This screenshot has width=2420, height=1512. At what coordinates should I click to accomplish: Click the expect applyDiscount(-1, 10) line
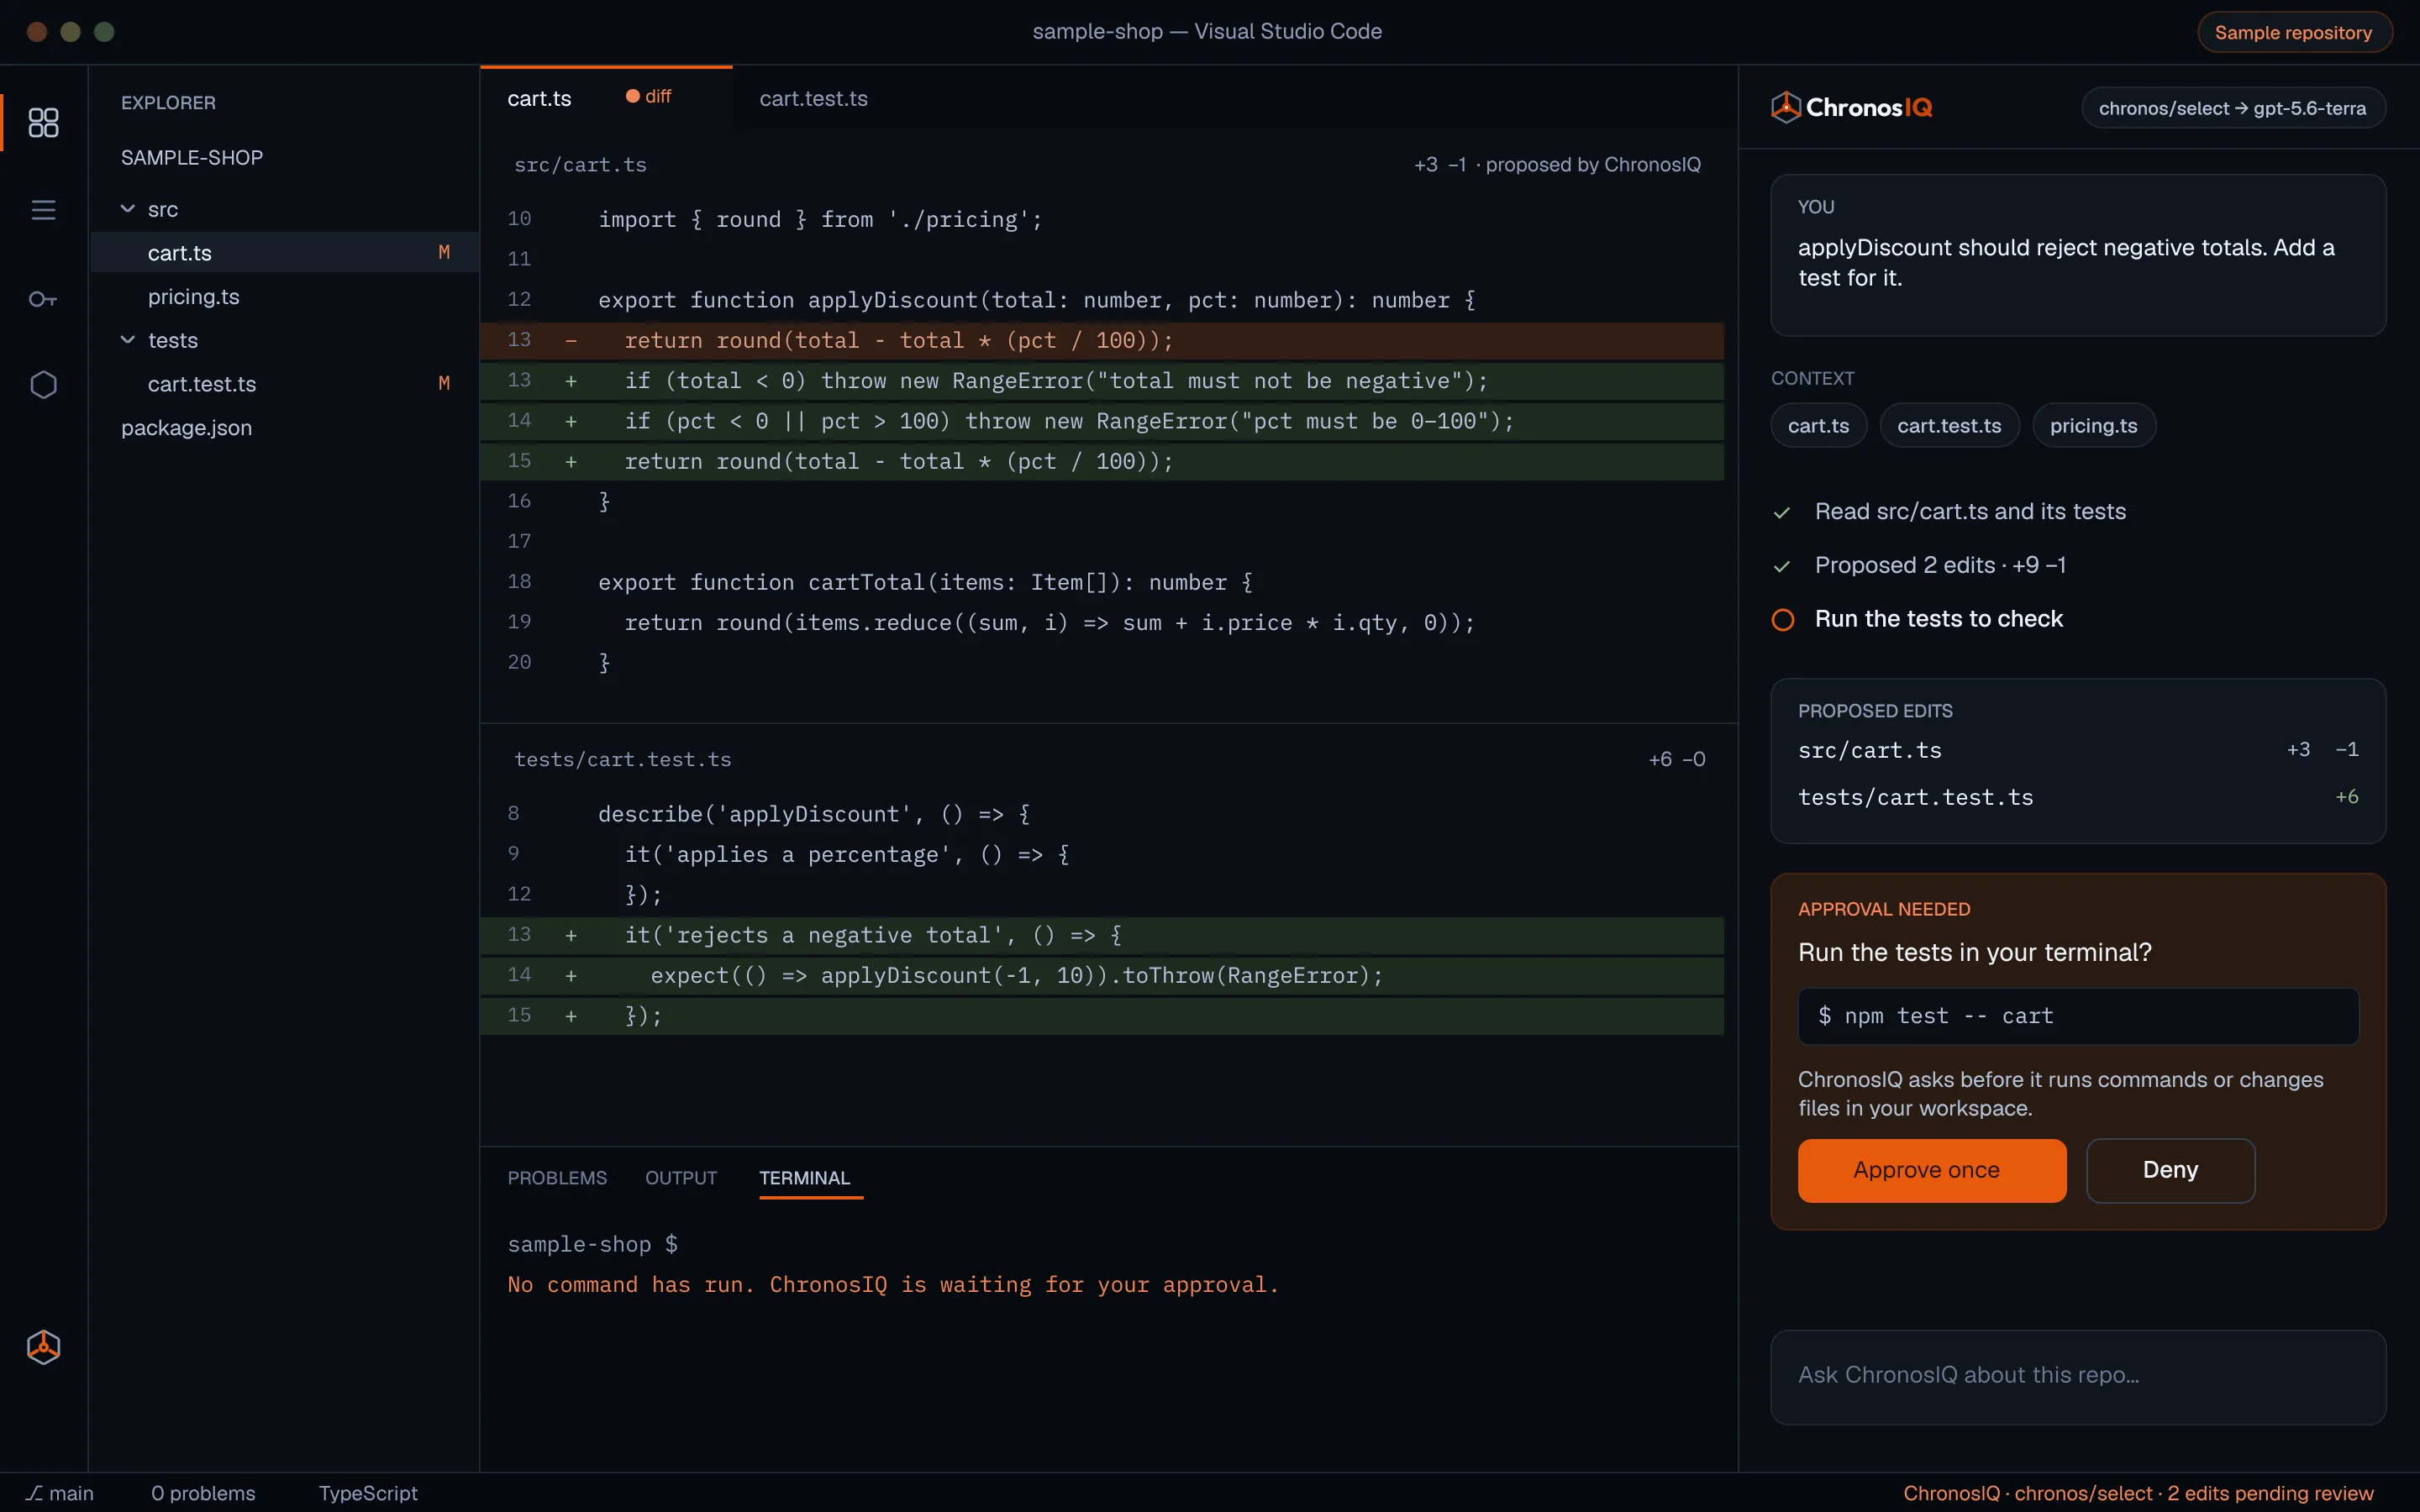point(1102,975)
